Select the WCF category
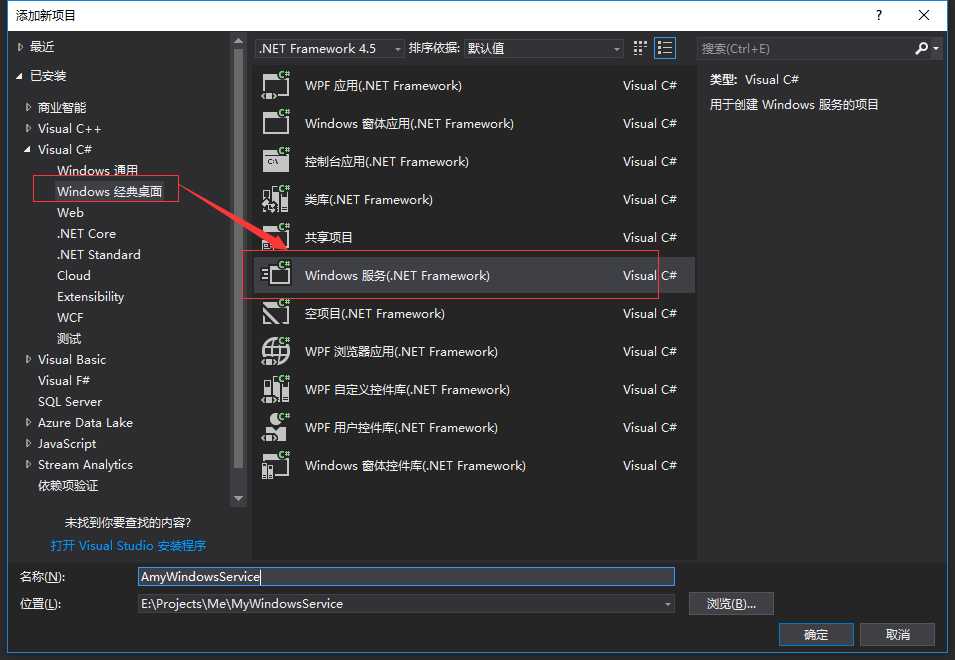Viewport: 955px width, 660px height. [70, 318]
